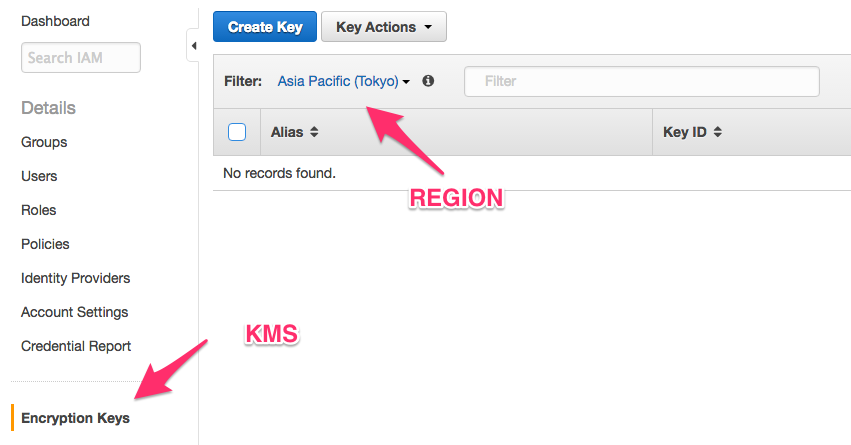Navigate to Roles
This screenshot has height=445, width=851.
(39, 210)
